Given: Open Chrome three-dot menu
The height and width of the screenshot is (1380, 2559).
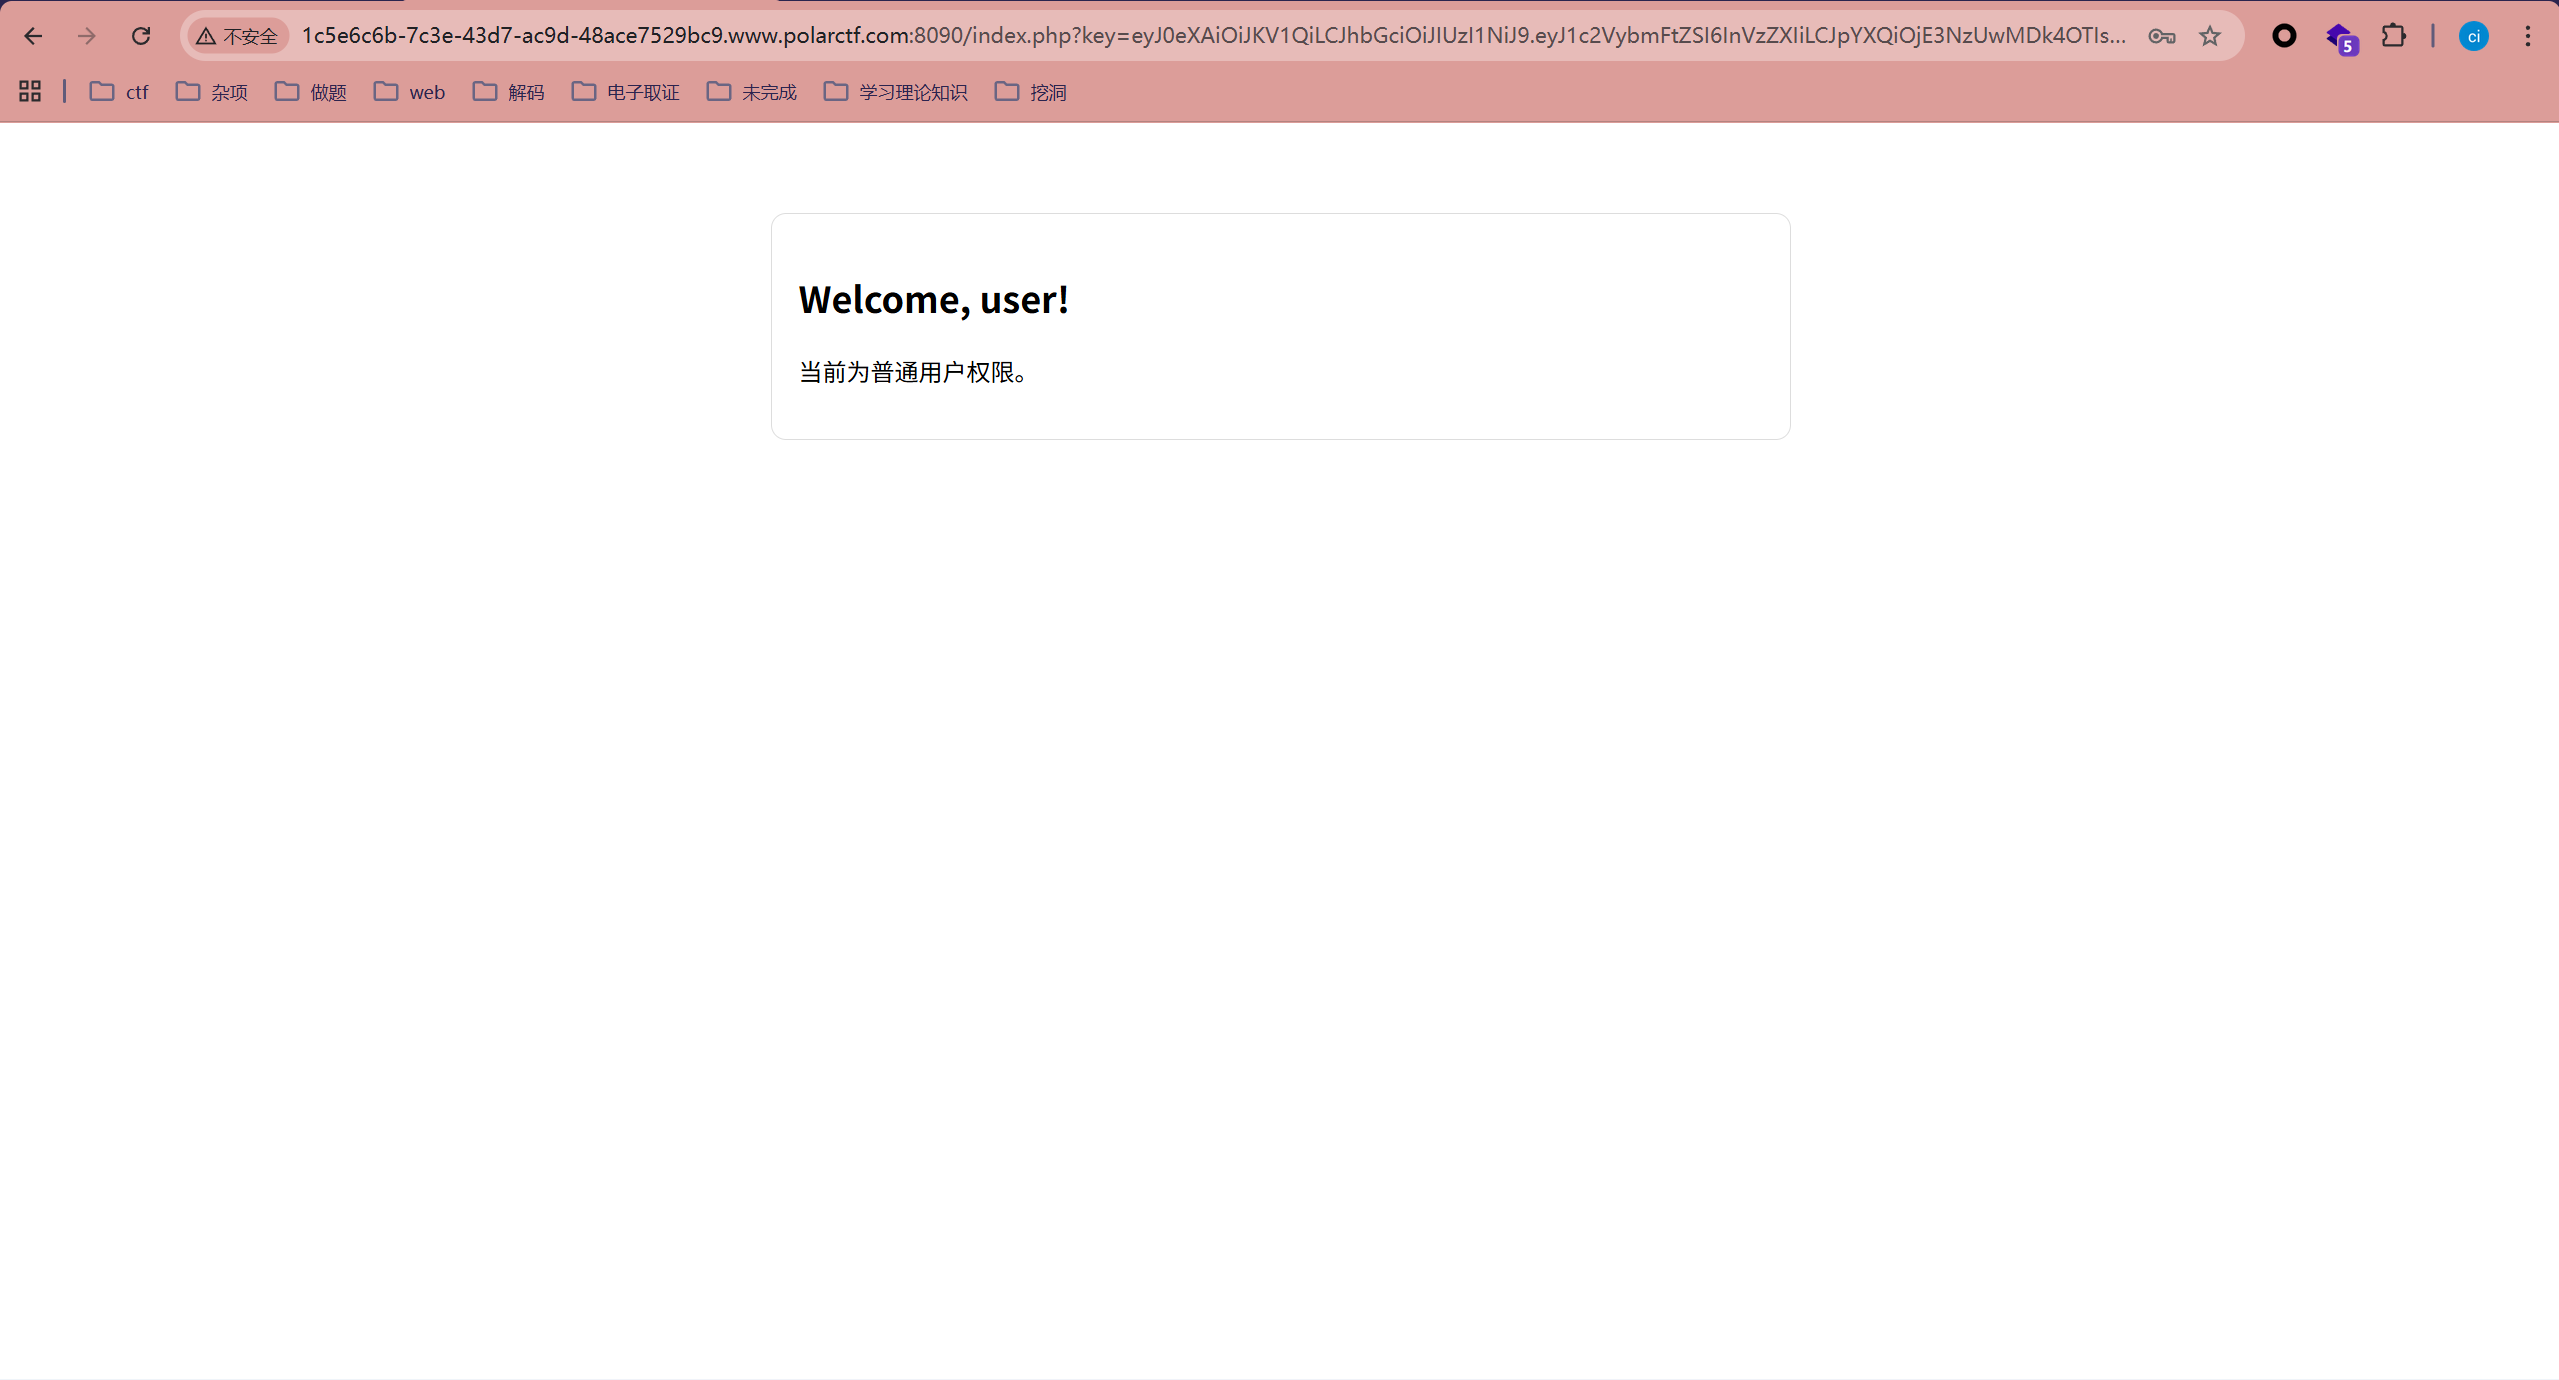Looking at the screenshot, I should tap(2528, 36).
